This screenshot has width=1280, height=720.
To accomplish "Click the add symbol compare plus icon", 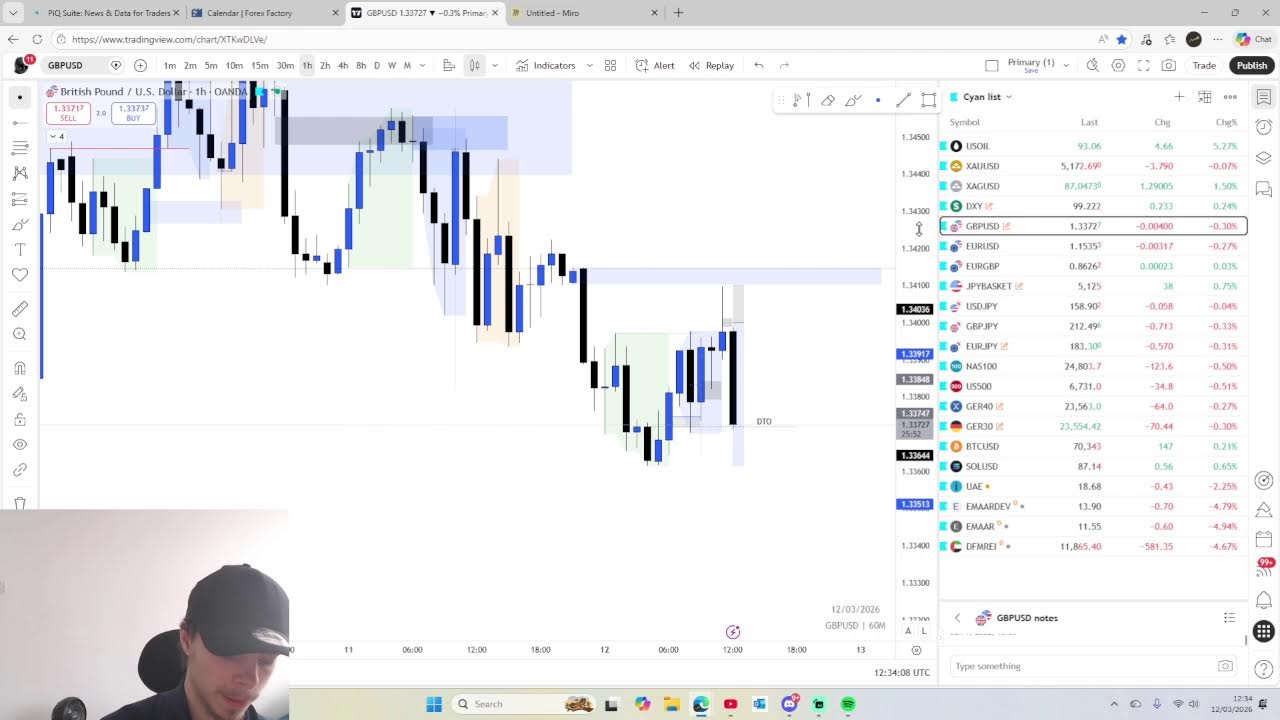I will (140, 65).
